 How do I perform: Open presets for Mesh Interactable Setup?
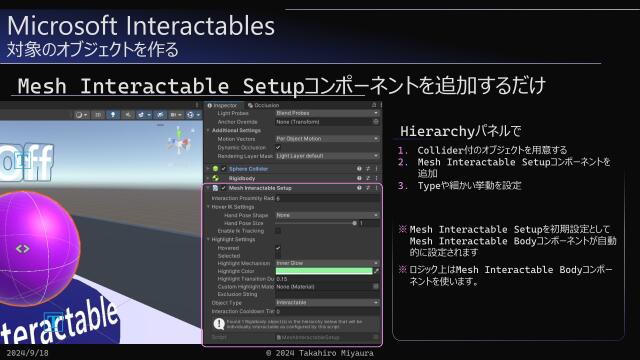click(x=368, y=188)
